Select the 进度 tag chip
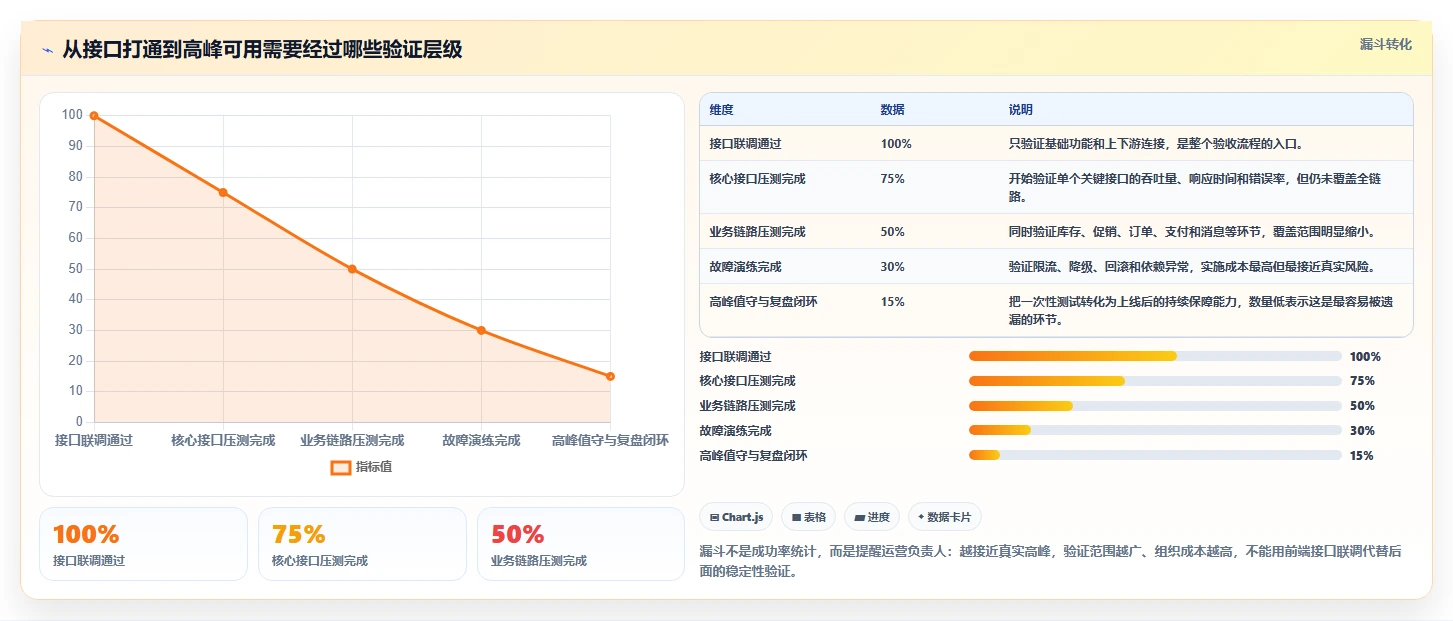Screen dimensions: 1453x621 [x=872, y=517]
